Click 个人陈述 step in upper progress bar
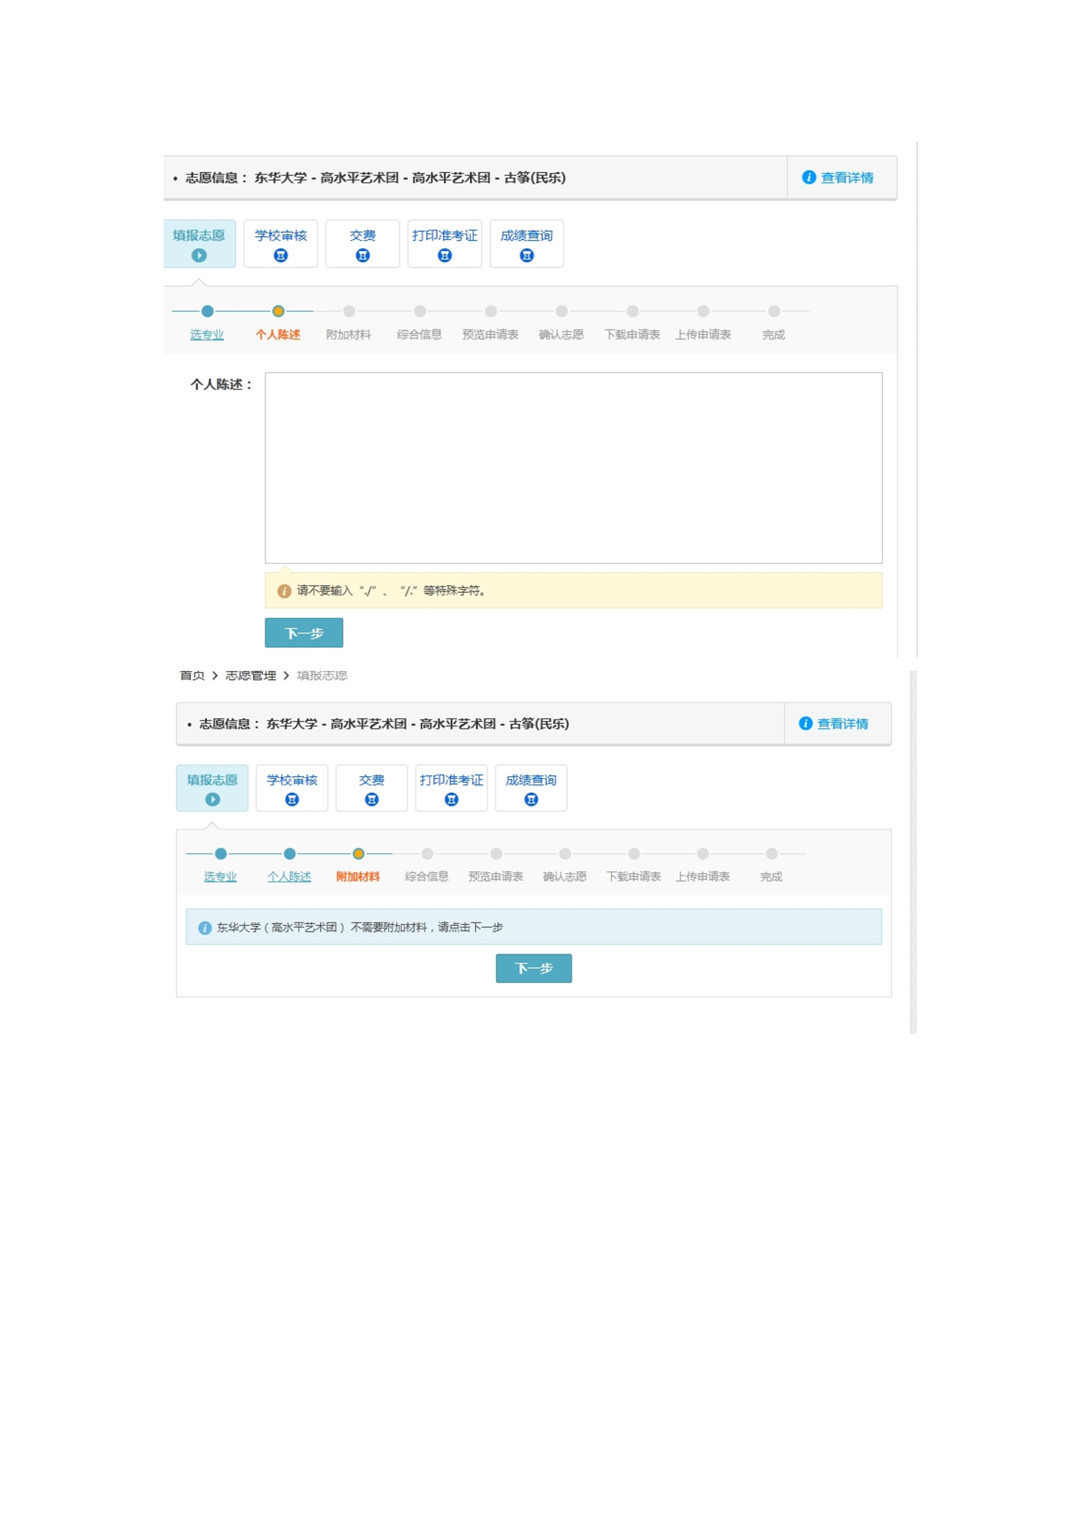This screenshot has width=1080, height=1527. coord(278,335)
